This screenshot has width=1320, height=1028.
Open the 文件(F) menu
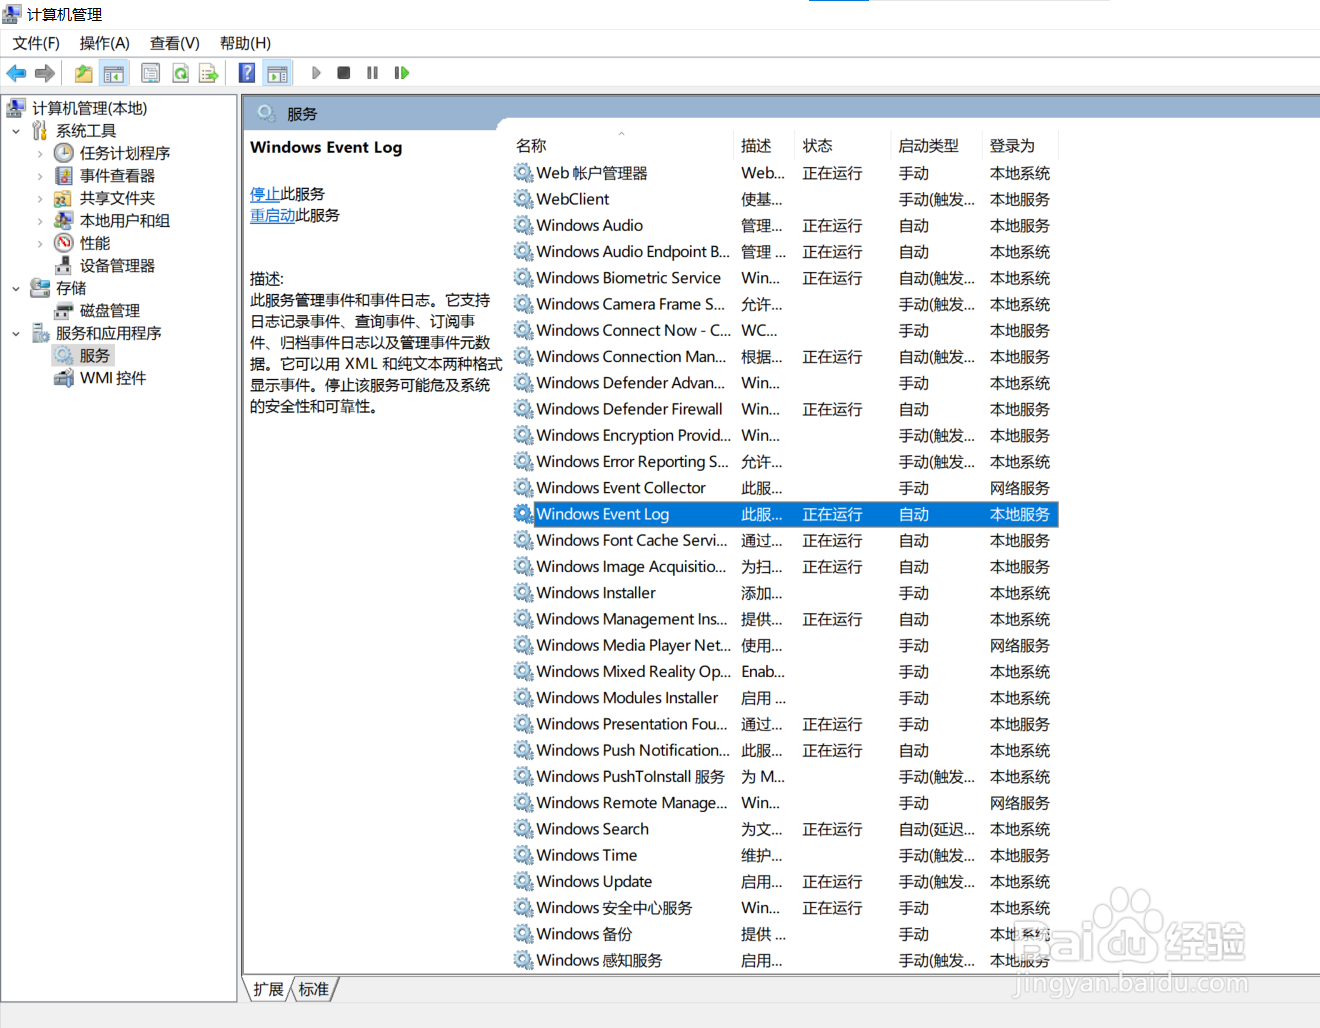point(36,43)
